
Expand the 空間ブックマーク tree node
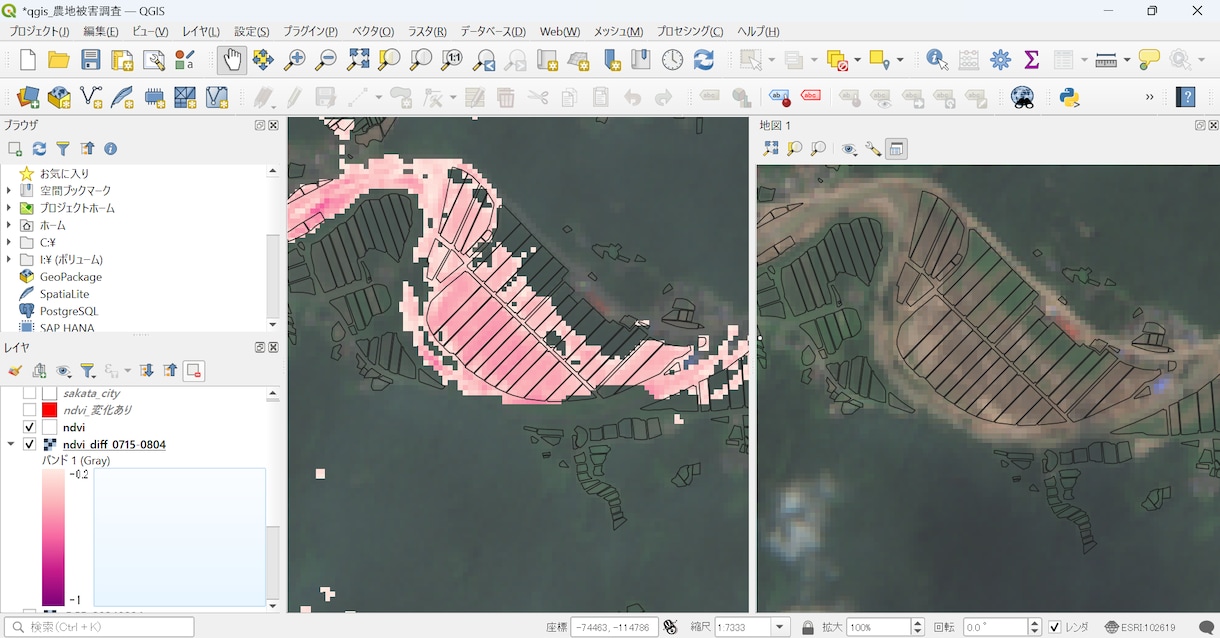tap(9, 190)
